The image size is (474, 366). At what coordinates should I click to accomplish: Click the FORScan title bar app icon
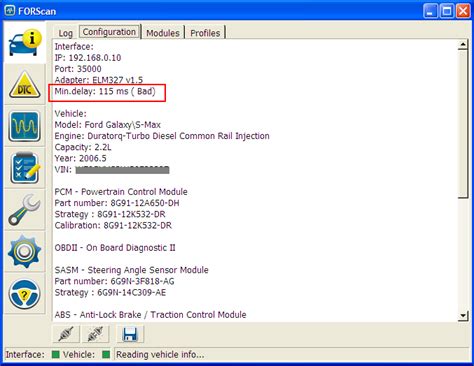[10, 11]
